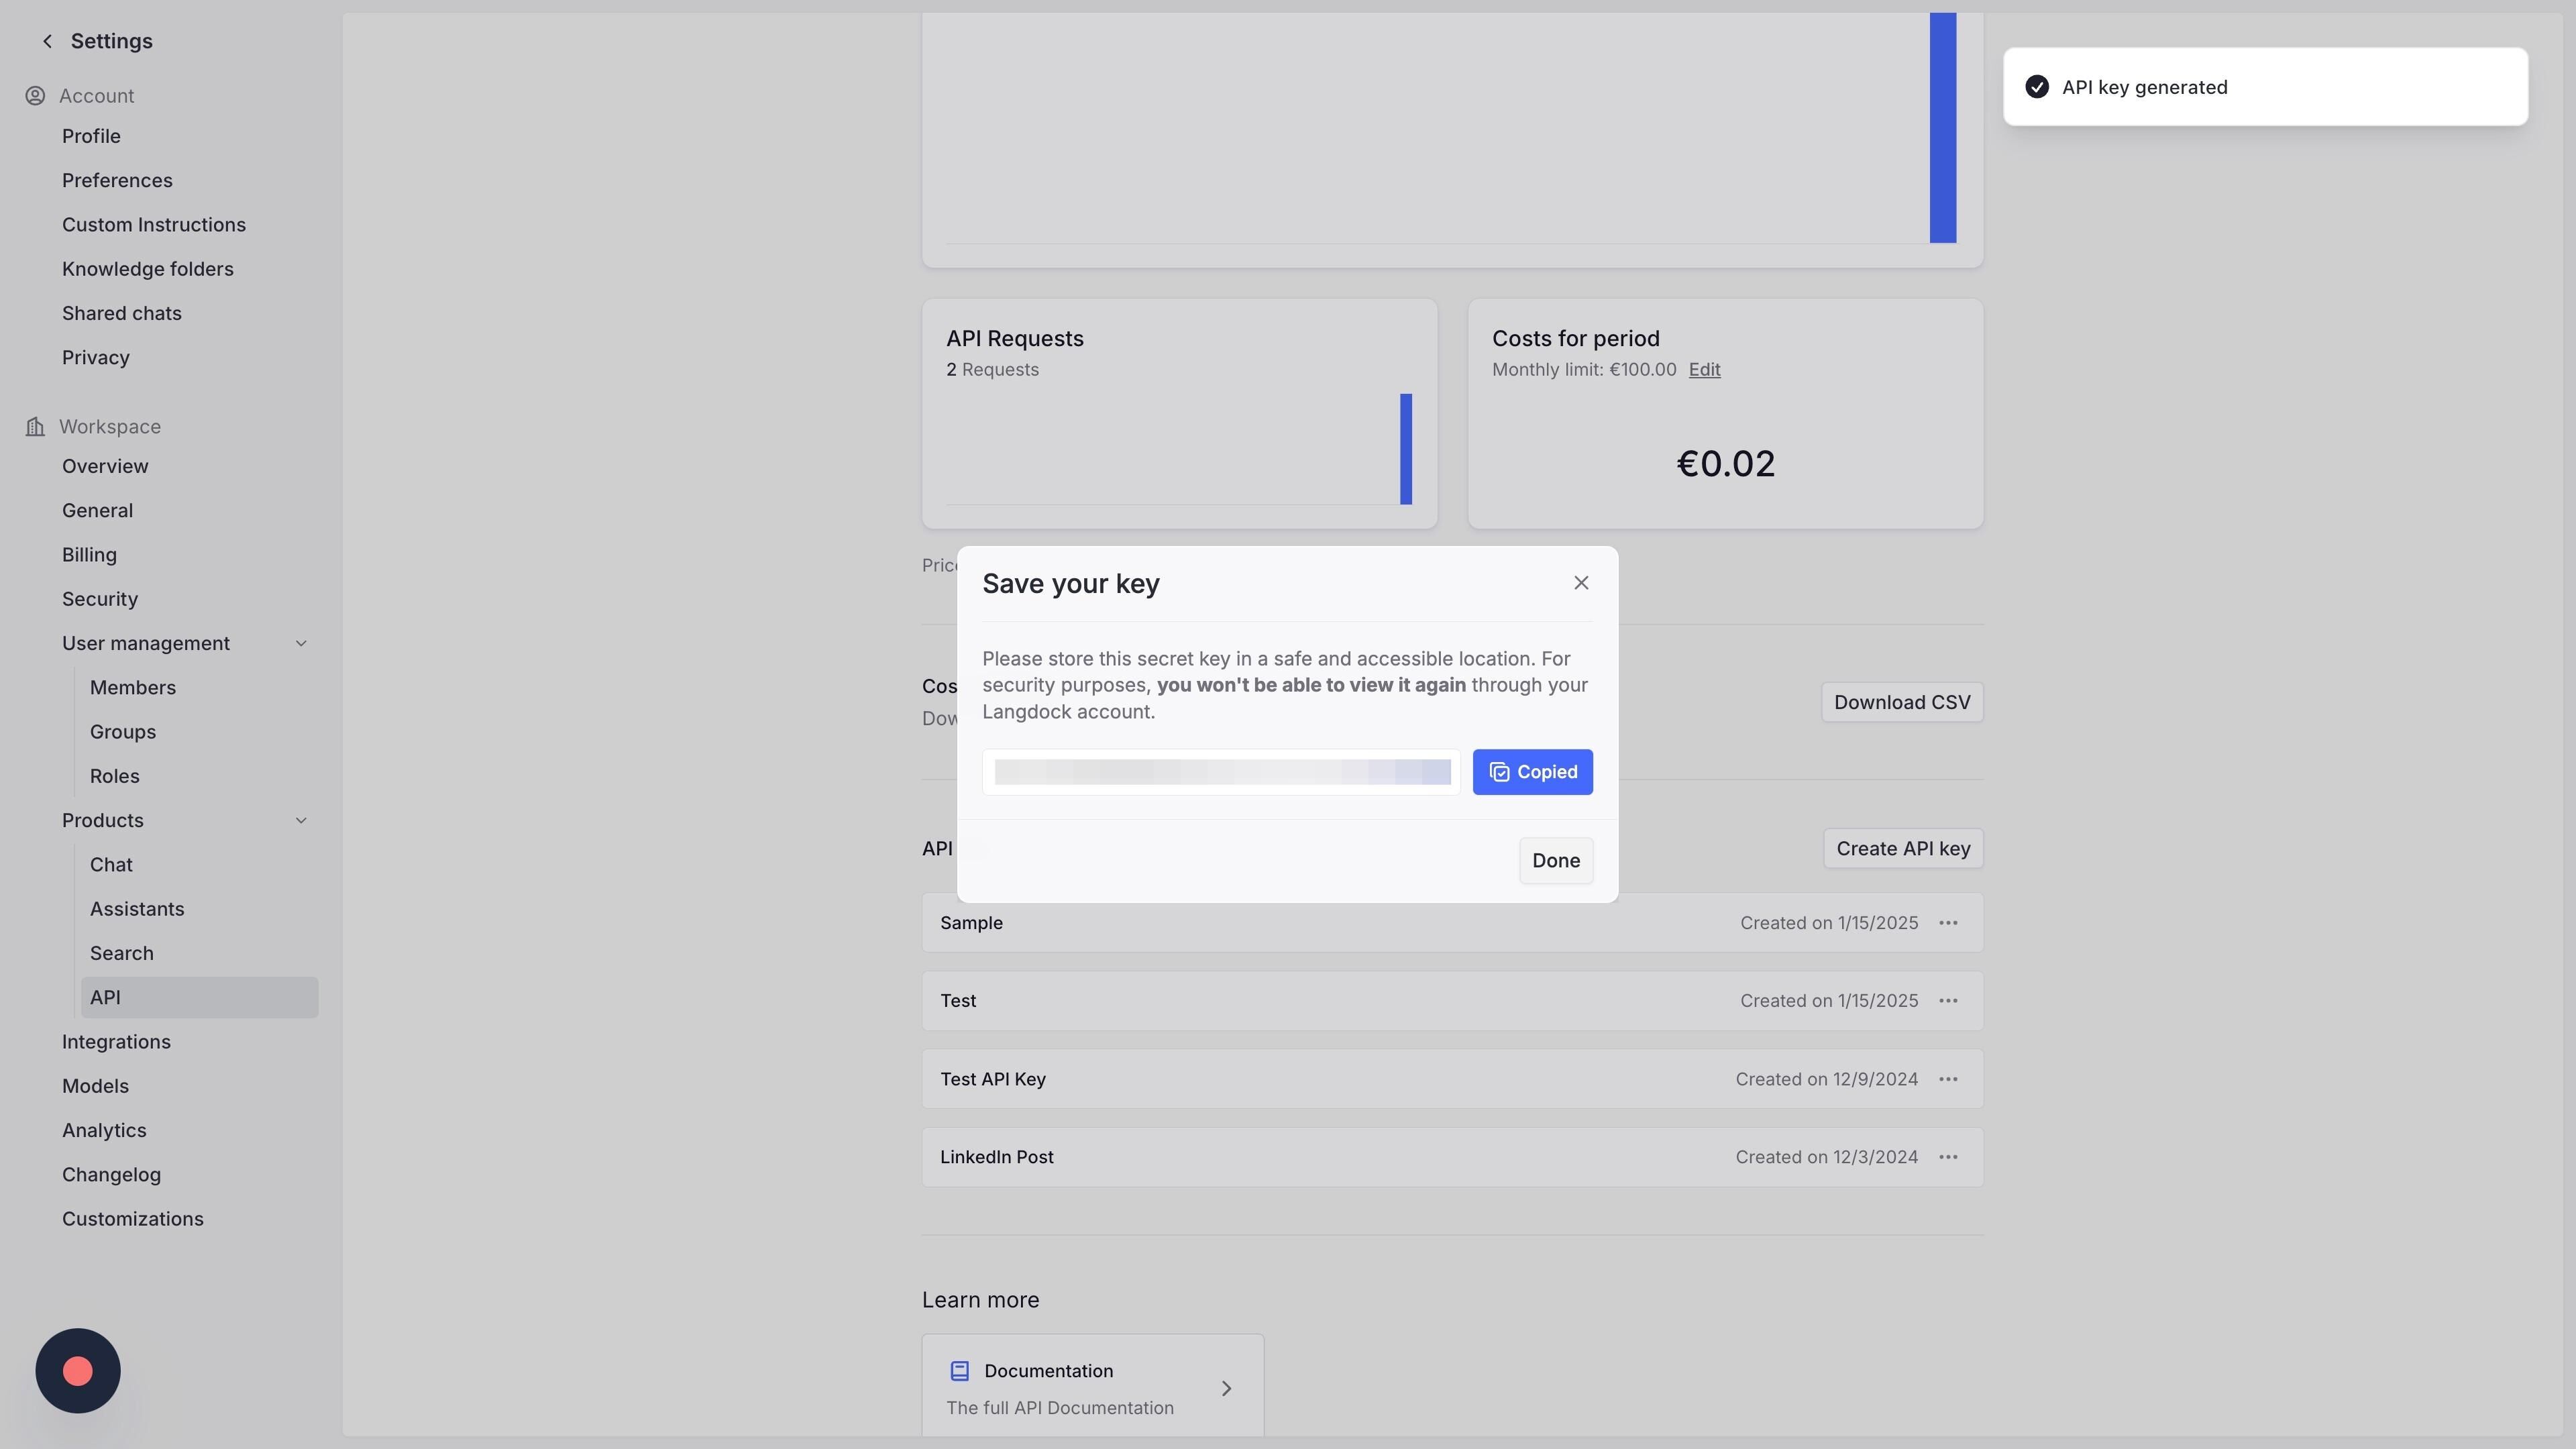Click the blue bar in API Requests chart

coord(1405,449)
